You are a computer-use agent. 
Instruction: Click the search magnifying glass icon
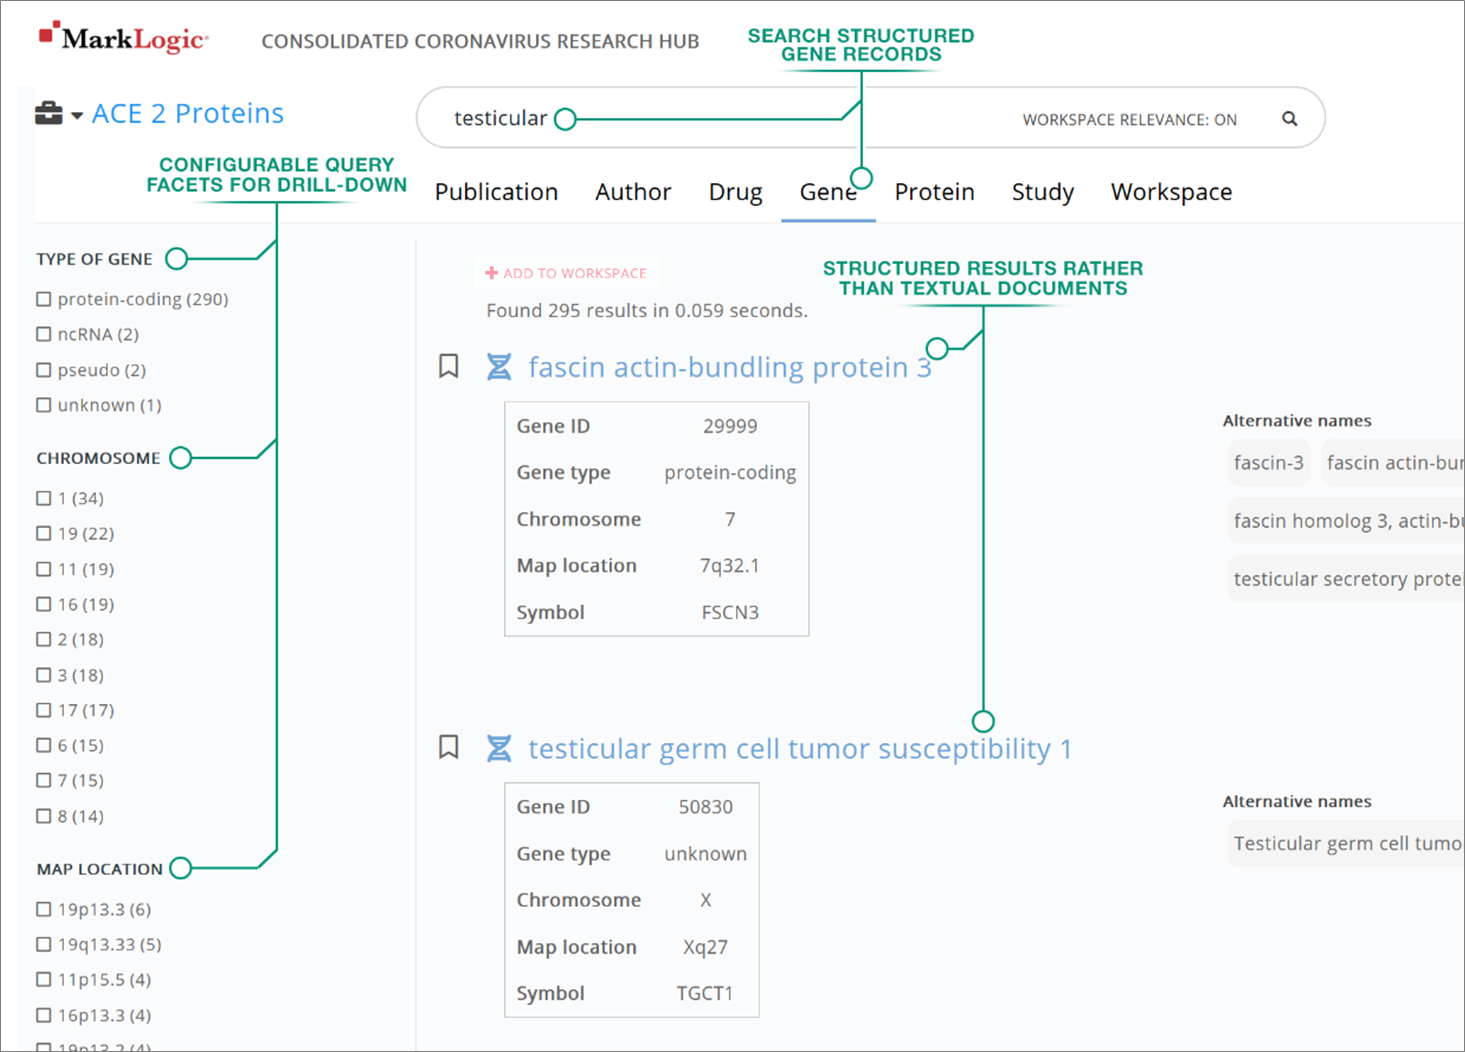coord(1289,118)
